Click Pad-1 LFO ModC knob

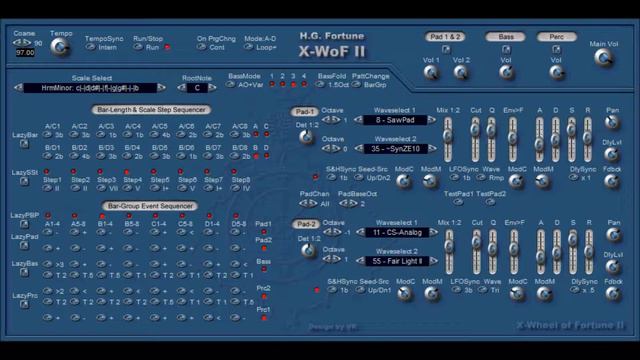pyautogui.click(x=516, y=181)
